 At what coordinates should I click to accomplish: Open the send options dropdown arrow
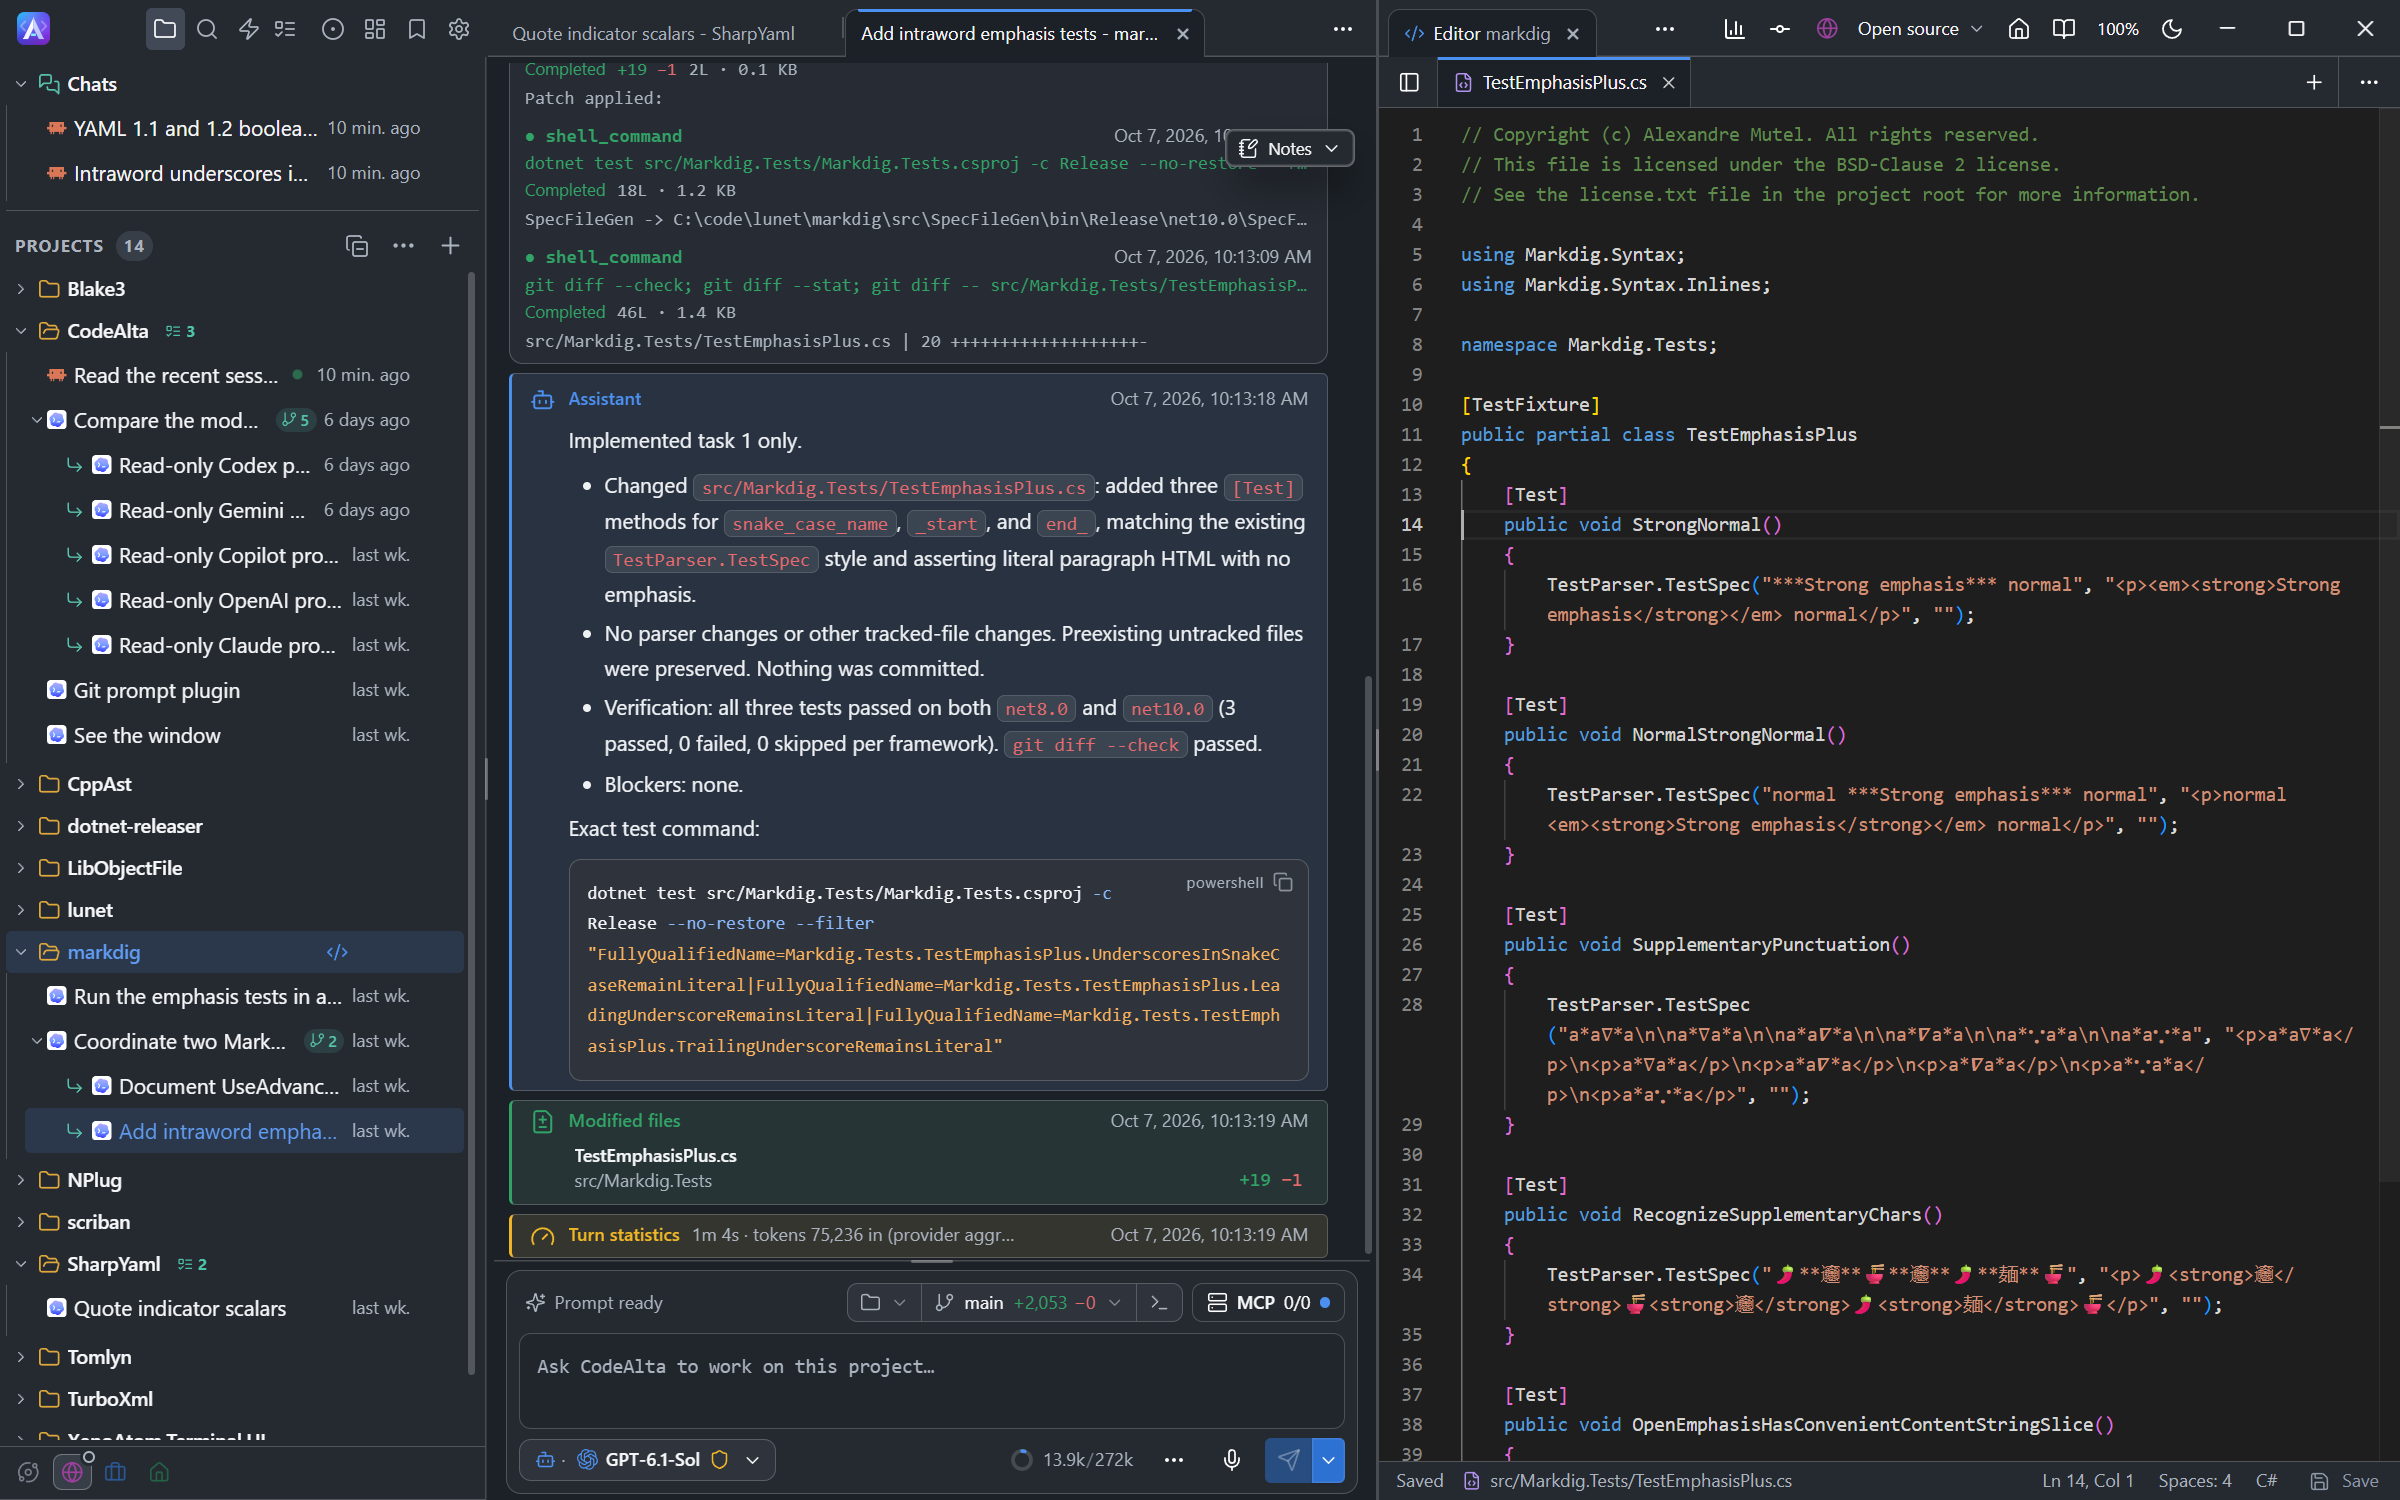point(1328,1460)
